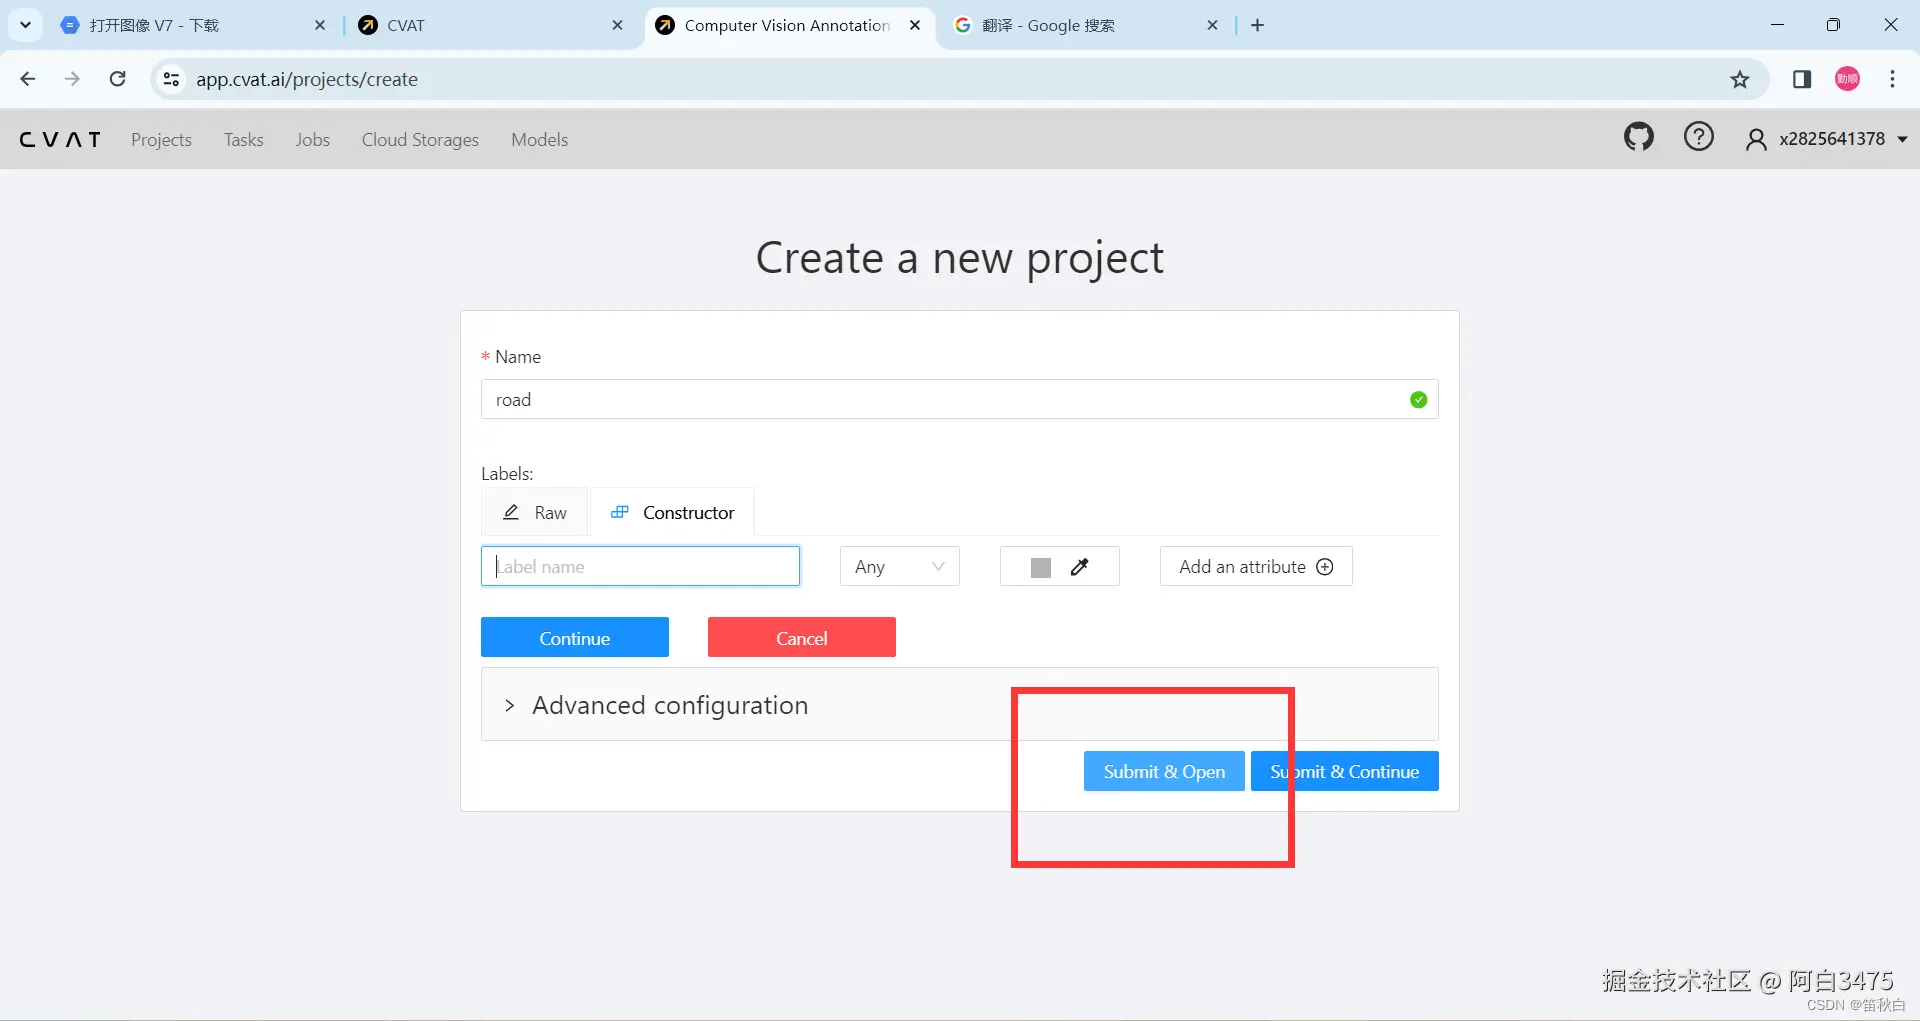1920x1021 pixels.
Task: Open the help question mark icon
Action: [1698, 137]
